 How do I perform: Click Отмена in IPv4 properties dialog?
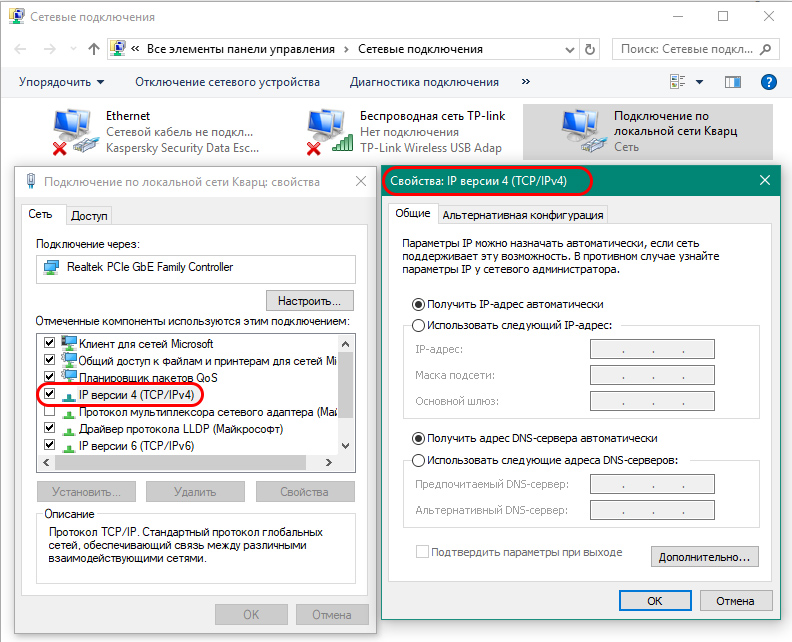[x=735, y=601]
